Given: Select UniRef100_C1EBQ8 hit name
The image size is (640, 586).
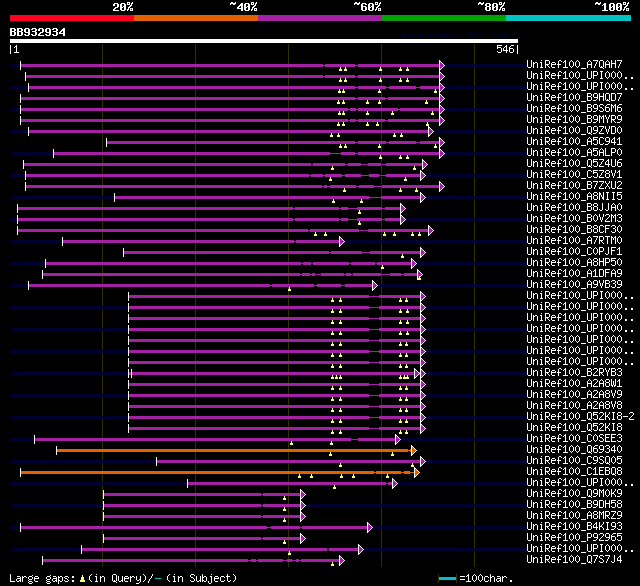Looking at the screenshot, I should 574,472.
